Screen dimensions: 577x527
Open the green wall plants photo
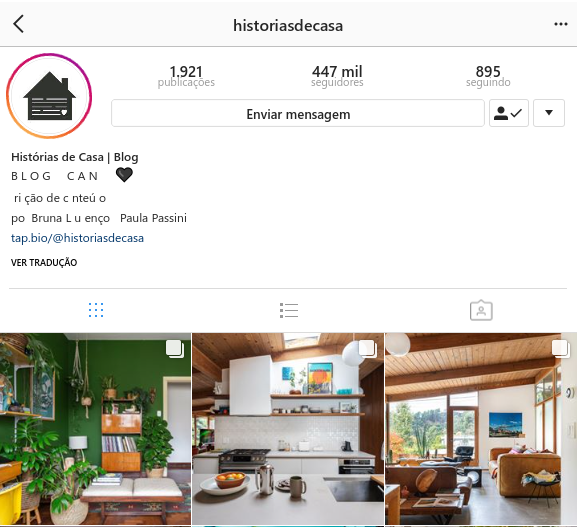click(x=95, y=429)
